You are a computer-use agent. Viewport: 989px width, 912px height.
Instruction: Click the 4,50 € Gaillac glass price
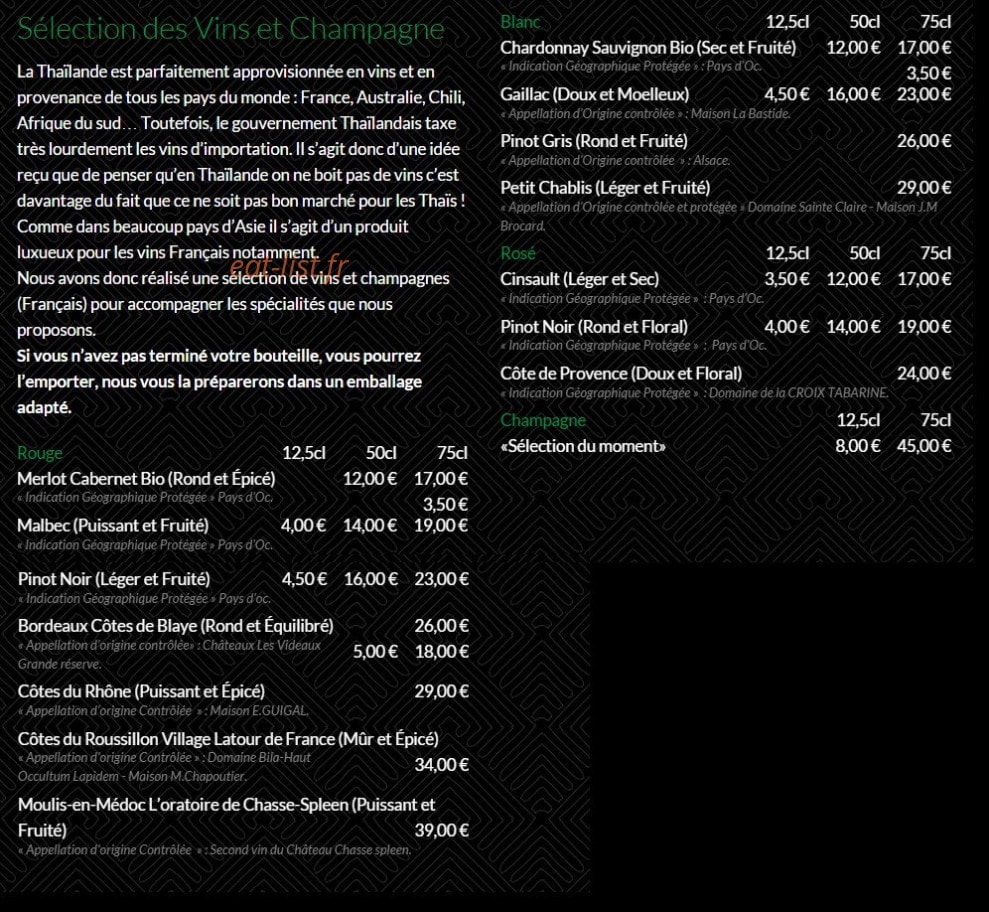point(787,95)
